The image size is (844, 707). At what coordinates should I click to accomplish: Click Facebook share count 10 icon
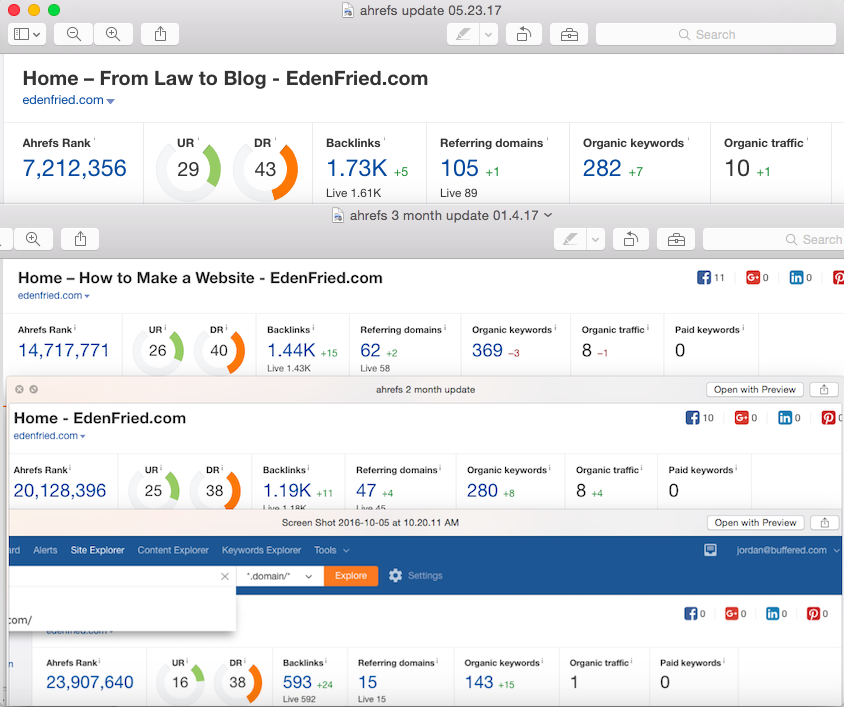pyautogui.click(x=692, y=418)
